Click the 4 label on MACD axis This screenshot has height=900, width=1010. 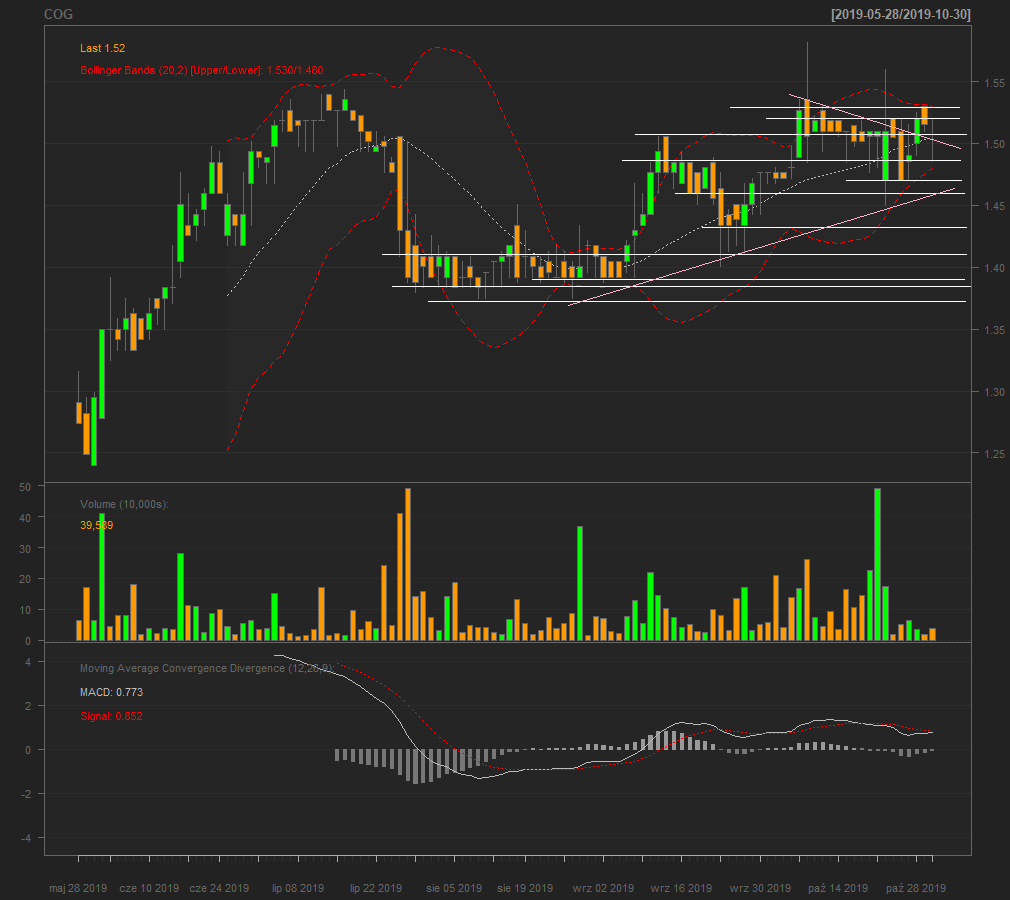pos(28,662)
